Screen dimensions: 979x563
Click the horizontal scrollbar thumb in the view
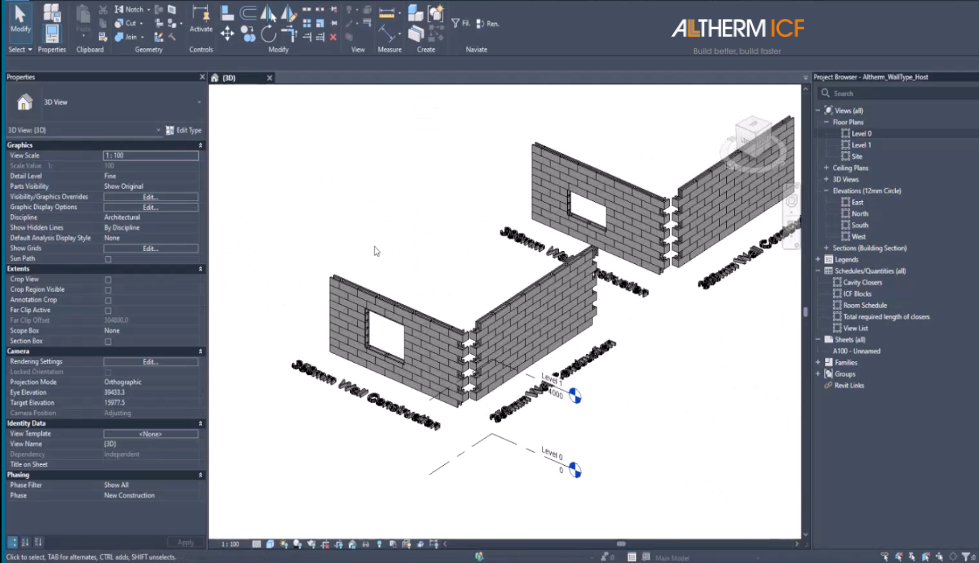pos(621,544)
